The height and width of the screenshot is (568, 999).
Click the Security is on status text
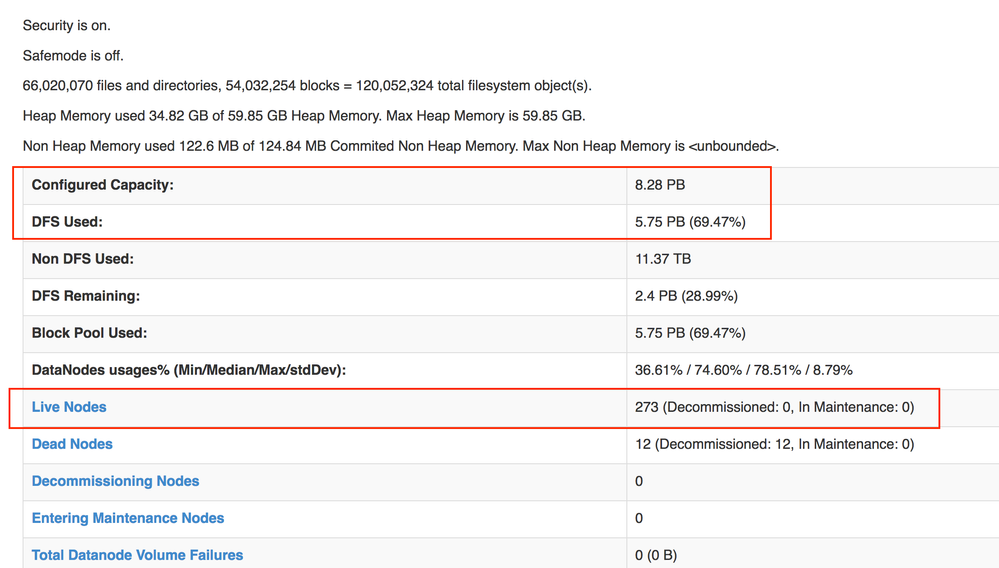coord(67,26)
